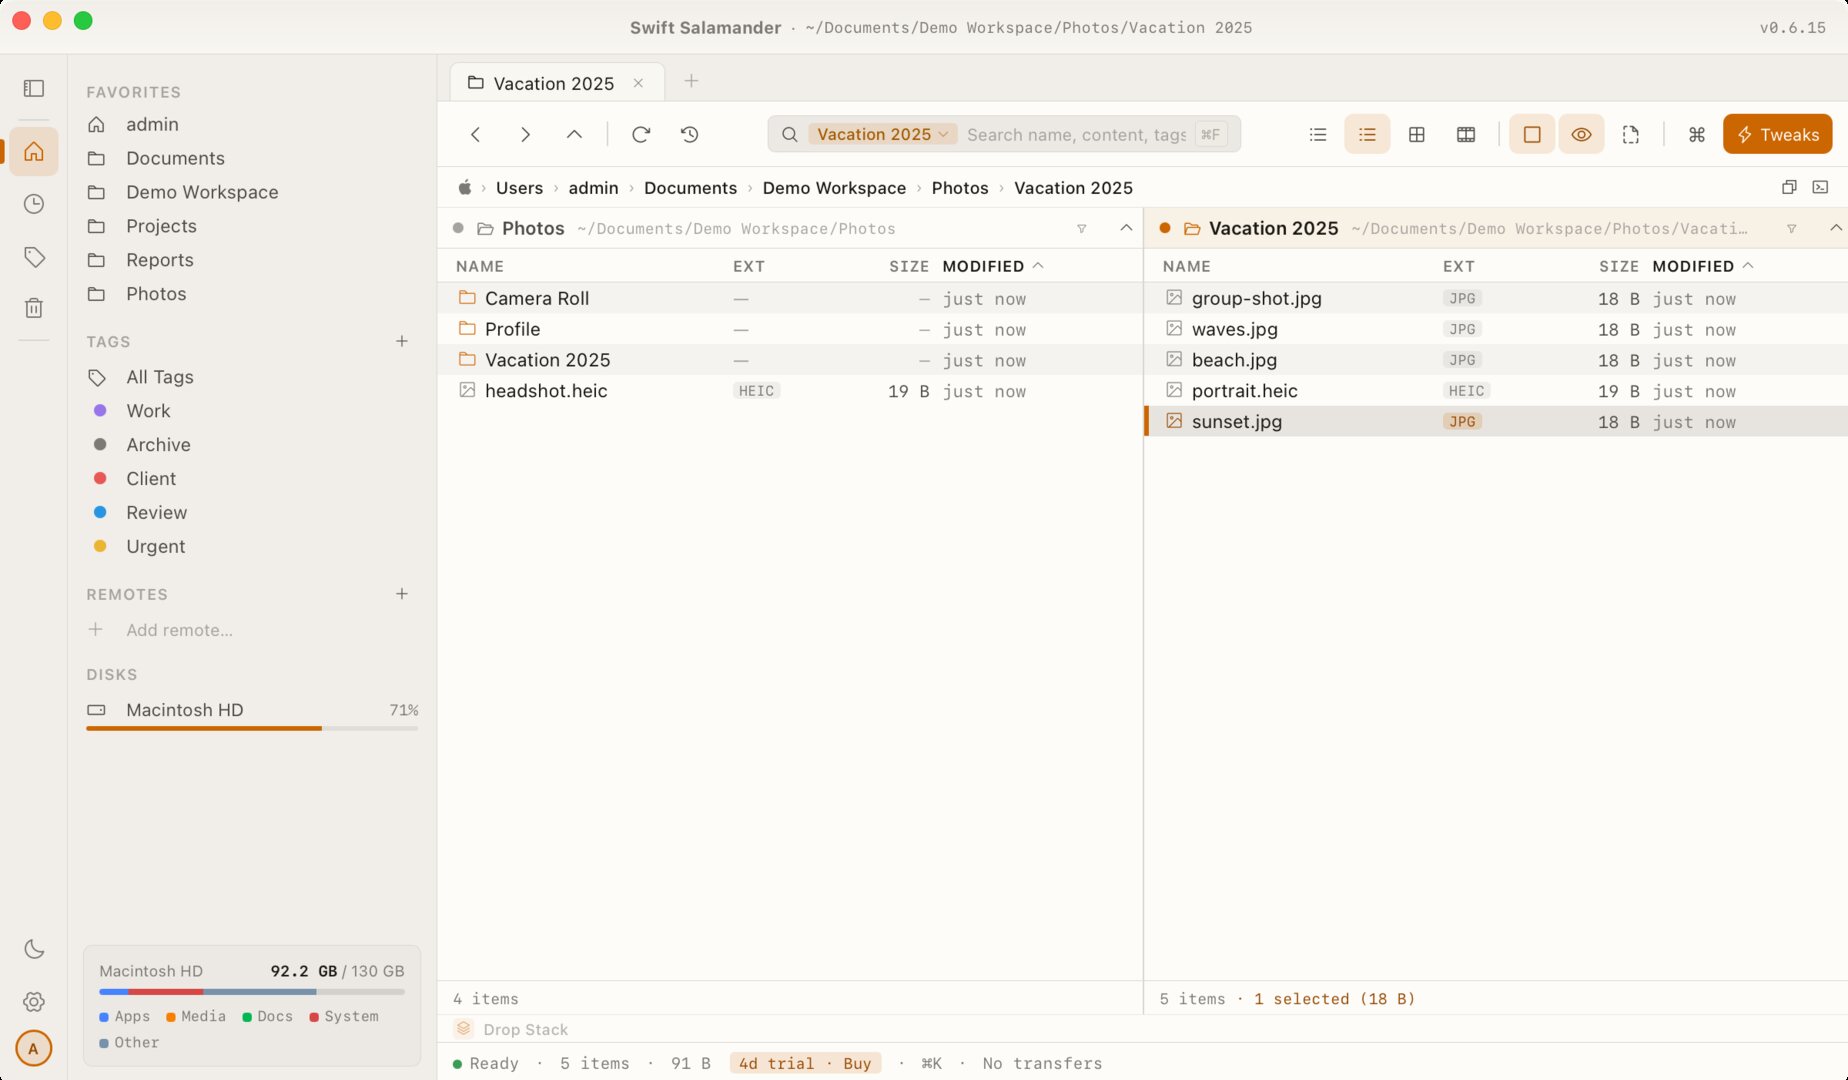This screenshot has height=1080, width=1848.
Task: Toggle single-pane layout mode
Action: [x=1531, y=134]
